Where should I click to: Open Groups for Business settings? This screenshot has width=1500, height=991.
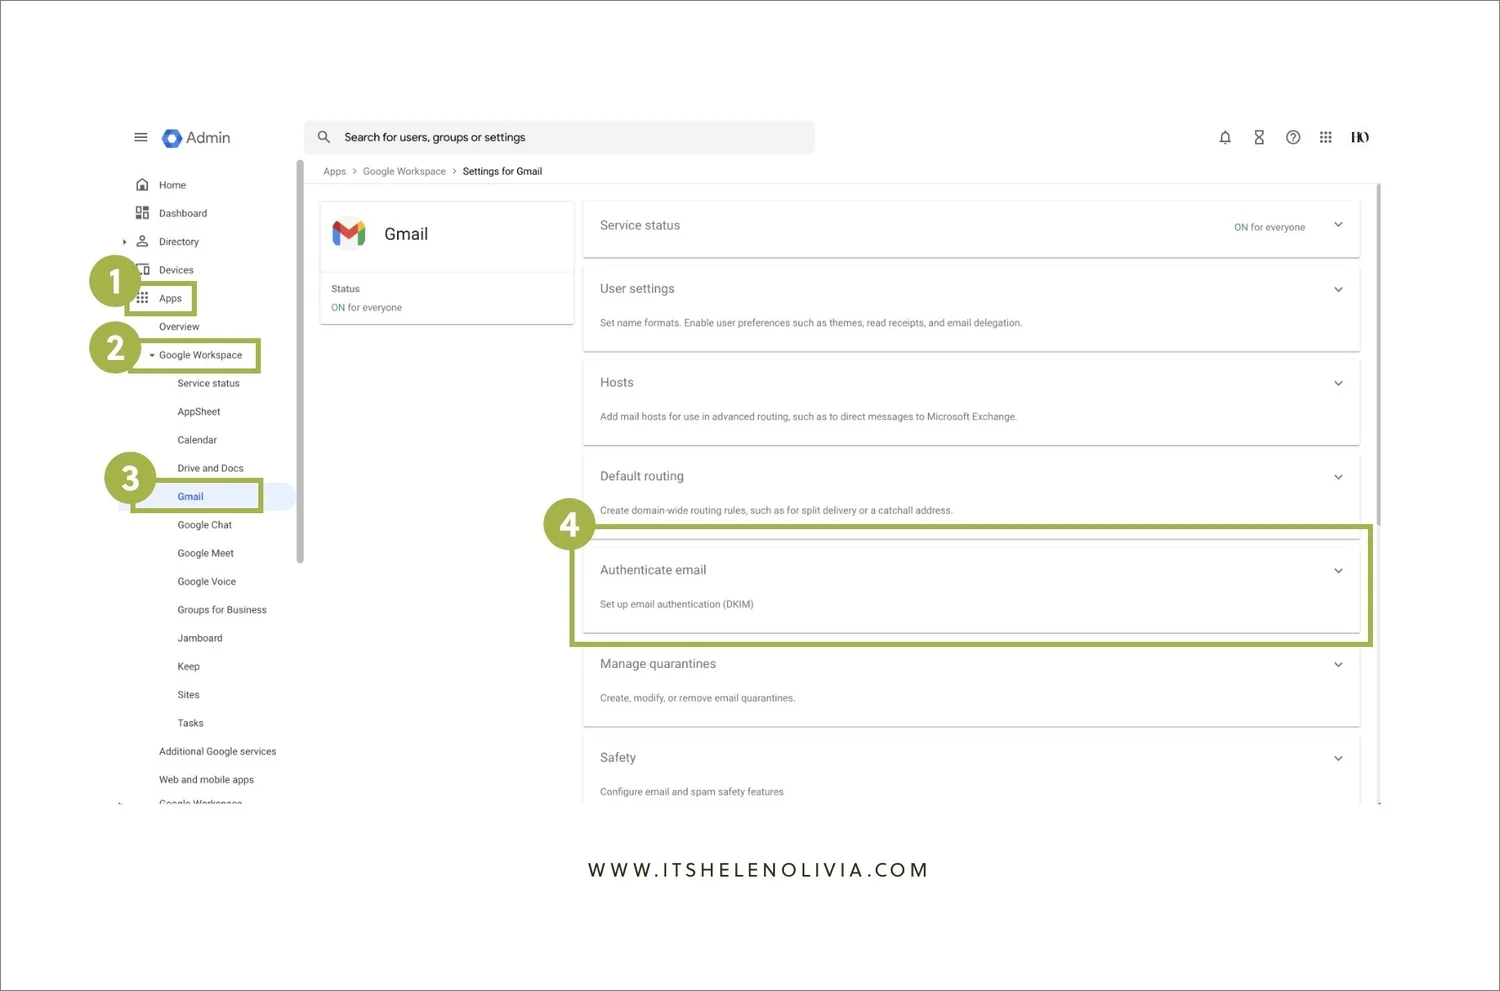coord(222,609)
